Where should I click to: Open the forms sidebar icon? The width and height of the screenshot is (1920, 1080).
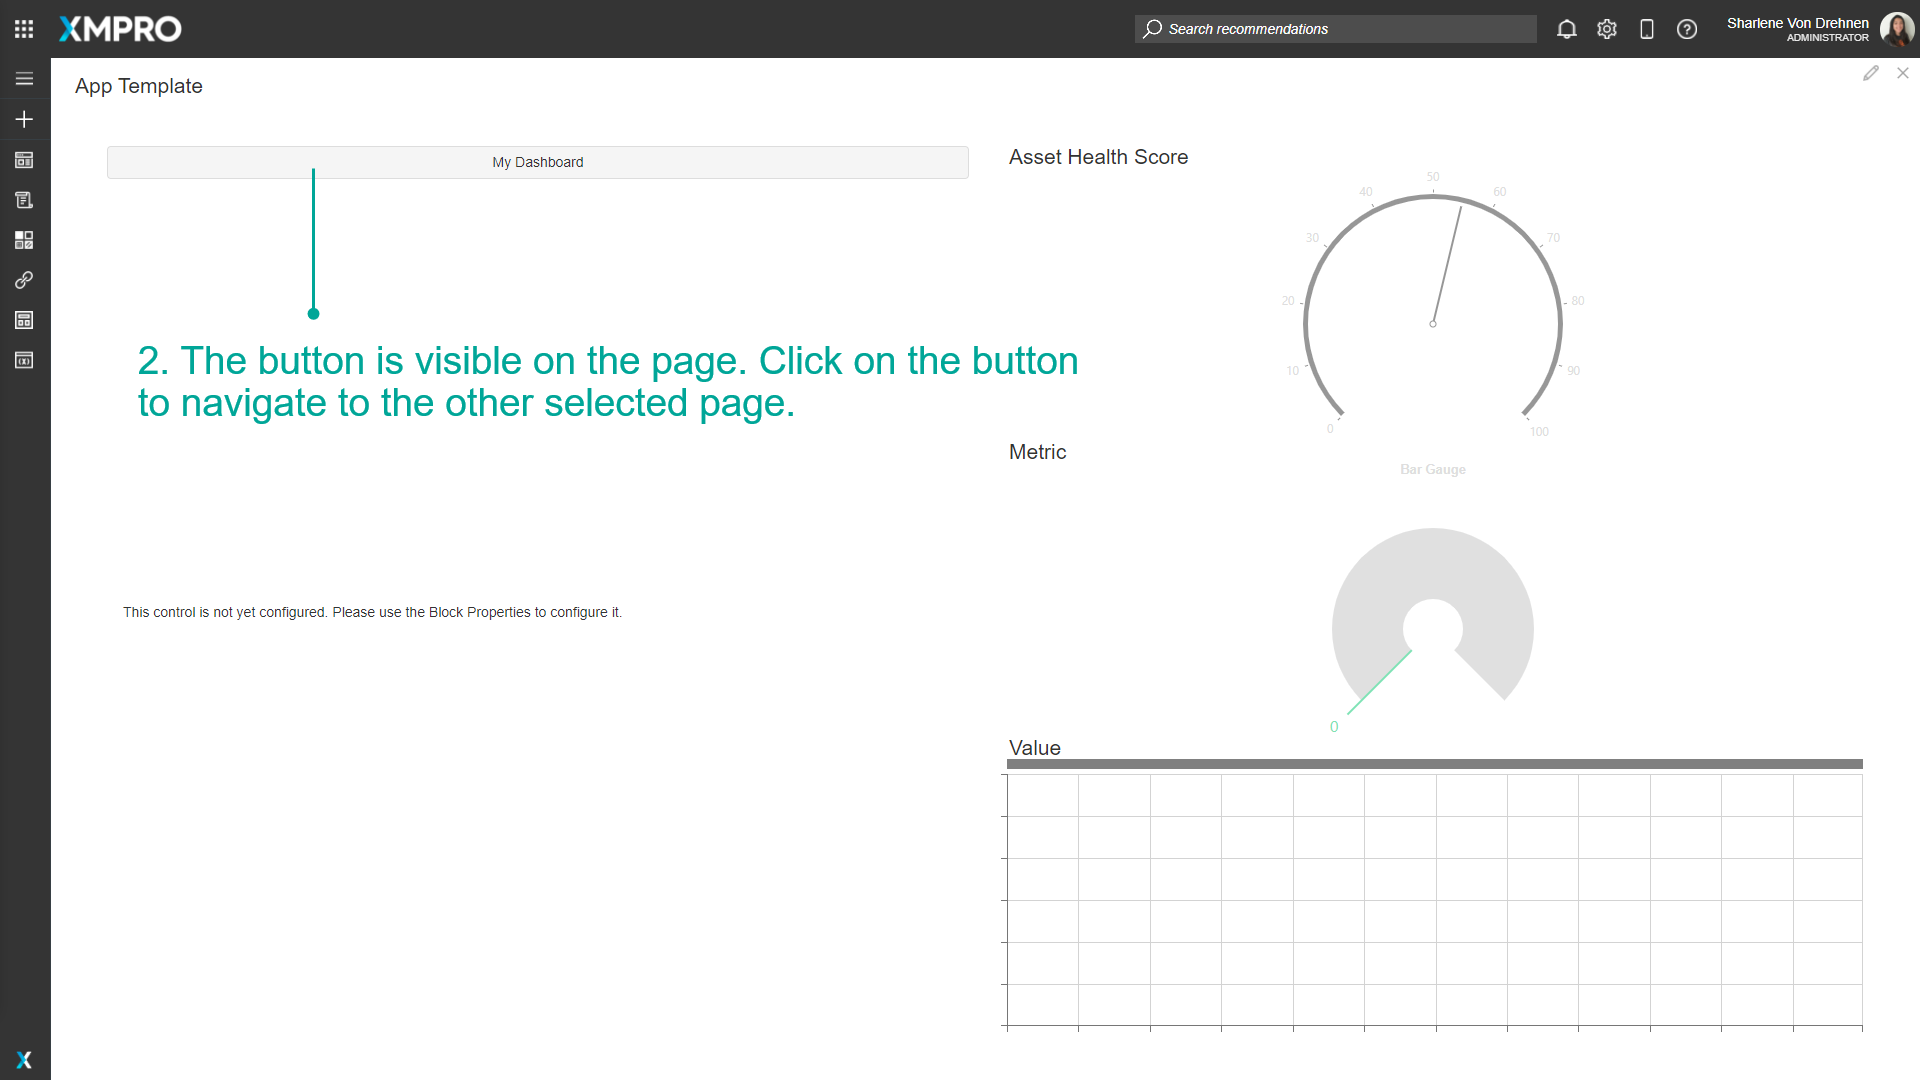[24, 200]
